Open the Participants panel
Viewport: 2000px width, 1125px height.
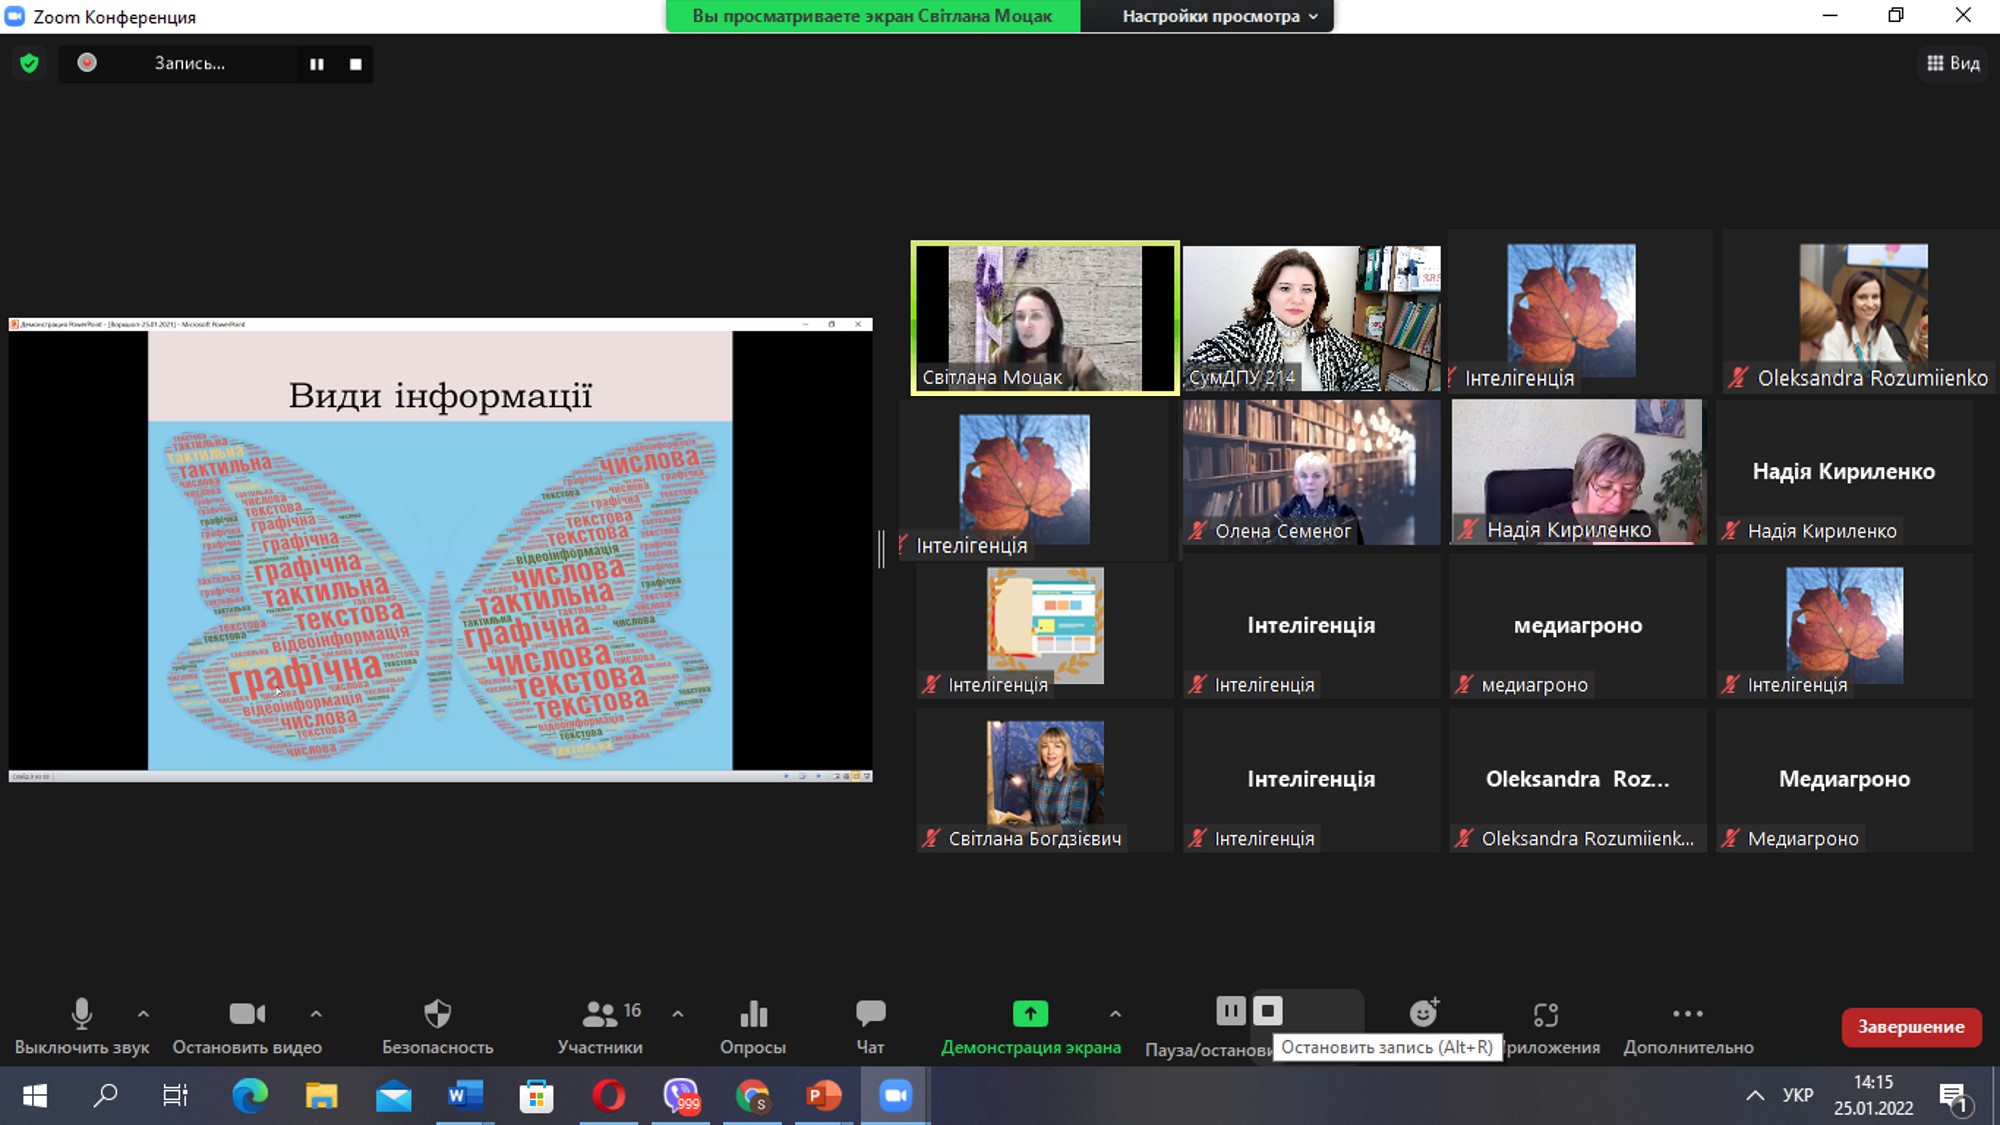click(600, 1014)
